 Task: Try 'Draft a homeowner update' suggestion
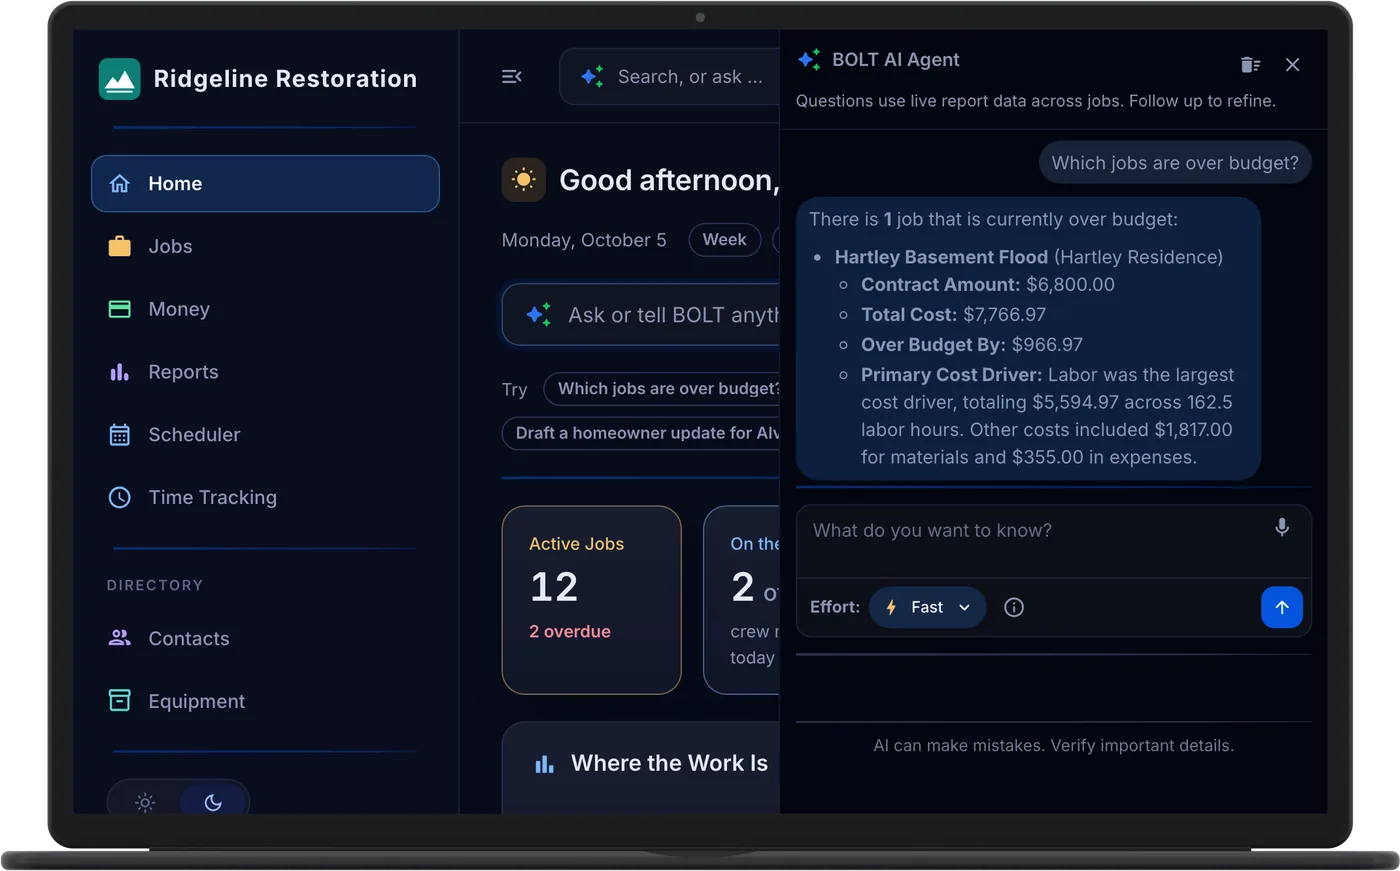(641, 433)
